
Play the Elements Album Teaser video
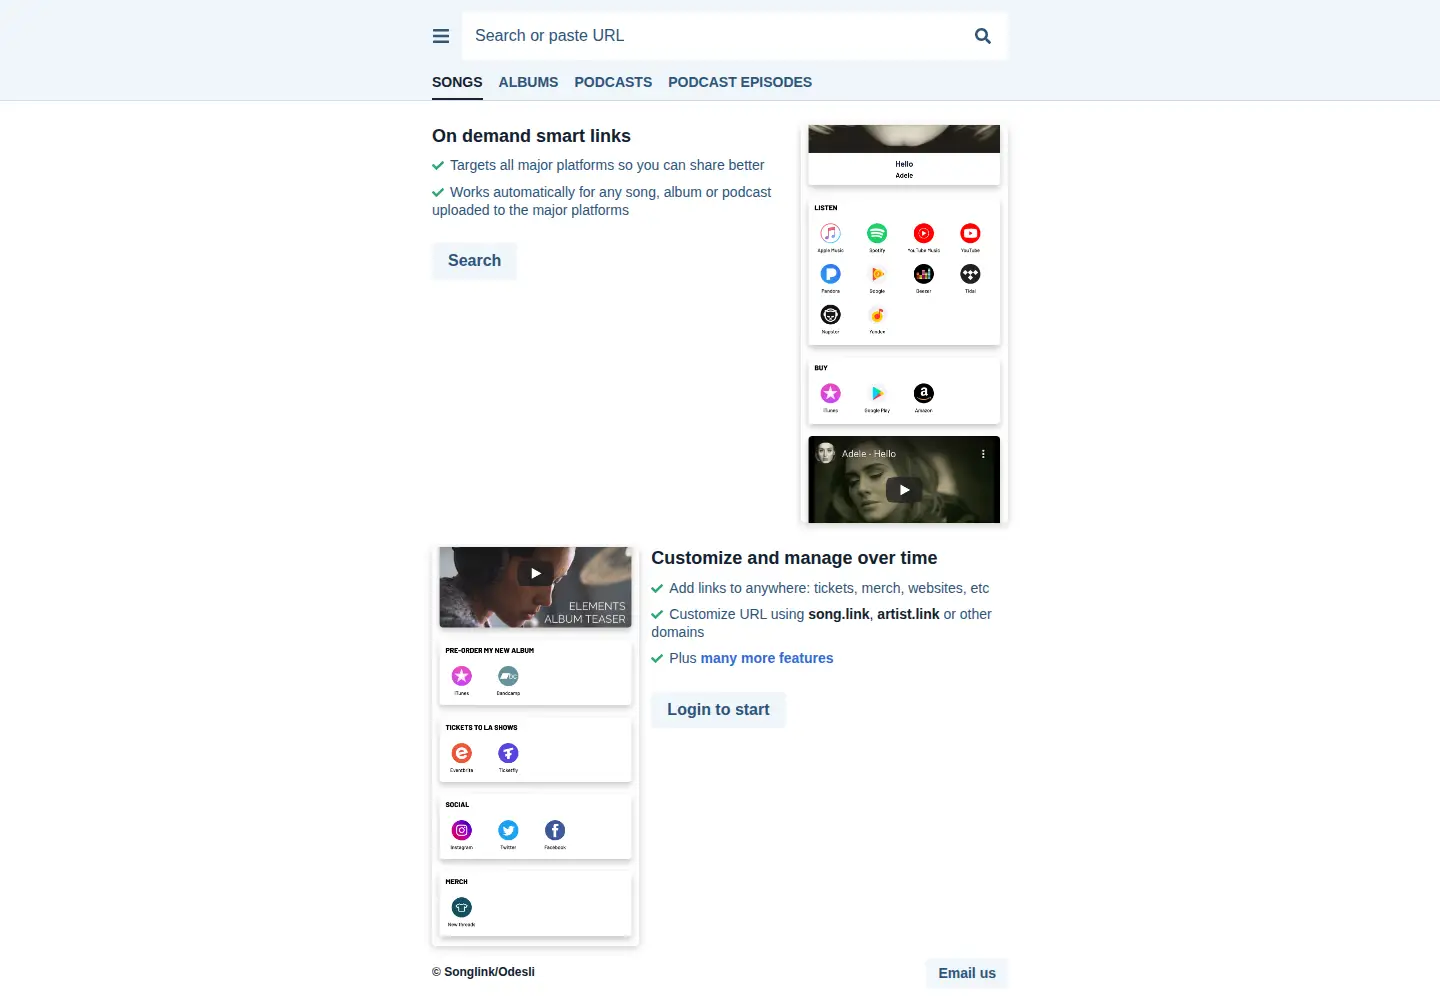click(x=535, y=573)
